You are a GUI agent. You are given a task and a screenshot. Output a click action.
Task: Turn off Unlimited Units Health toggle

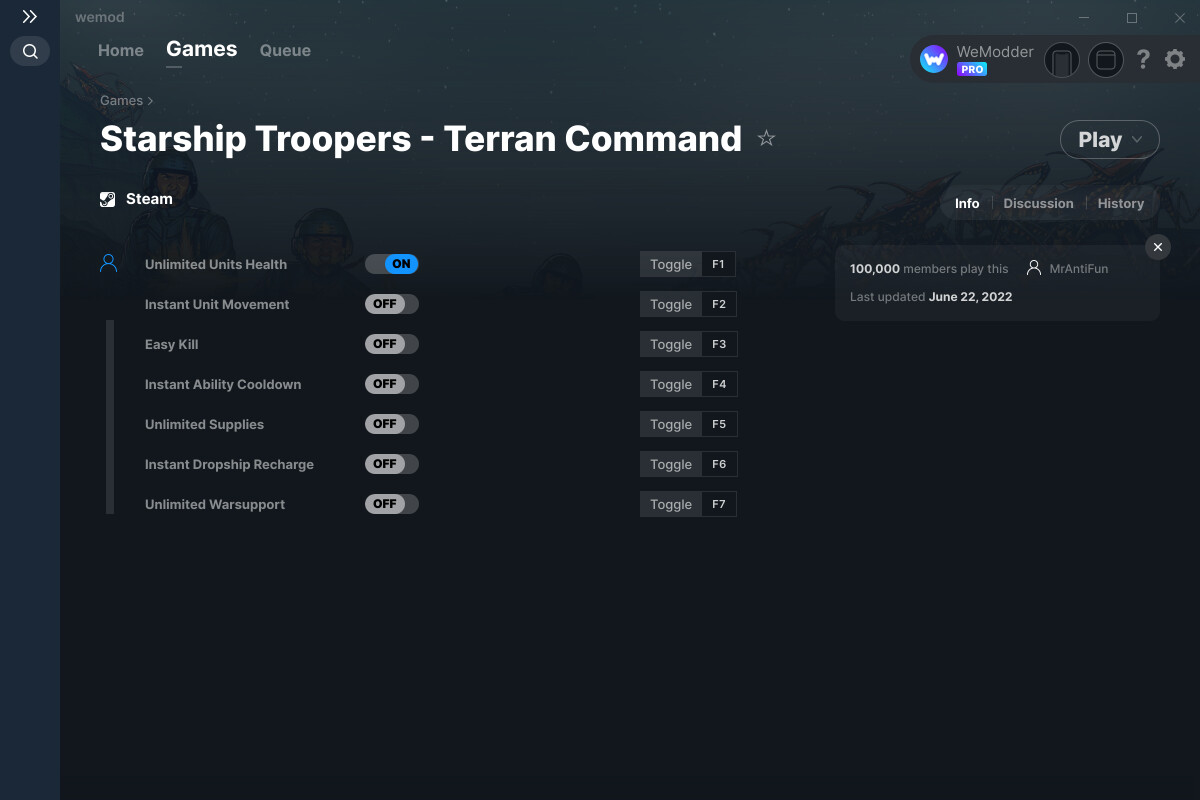[x=392, y=264]
